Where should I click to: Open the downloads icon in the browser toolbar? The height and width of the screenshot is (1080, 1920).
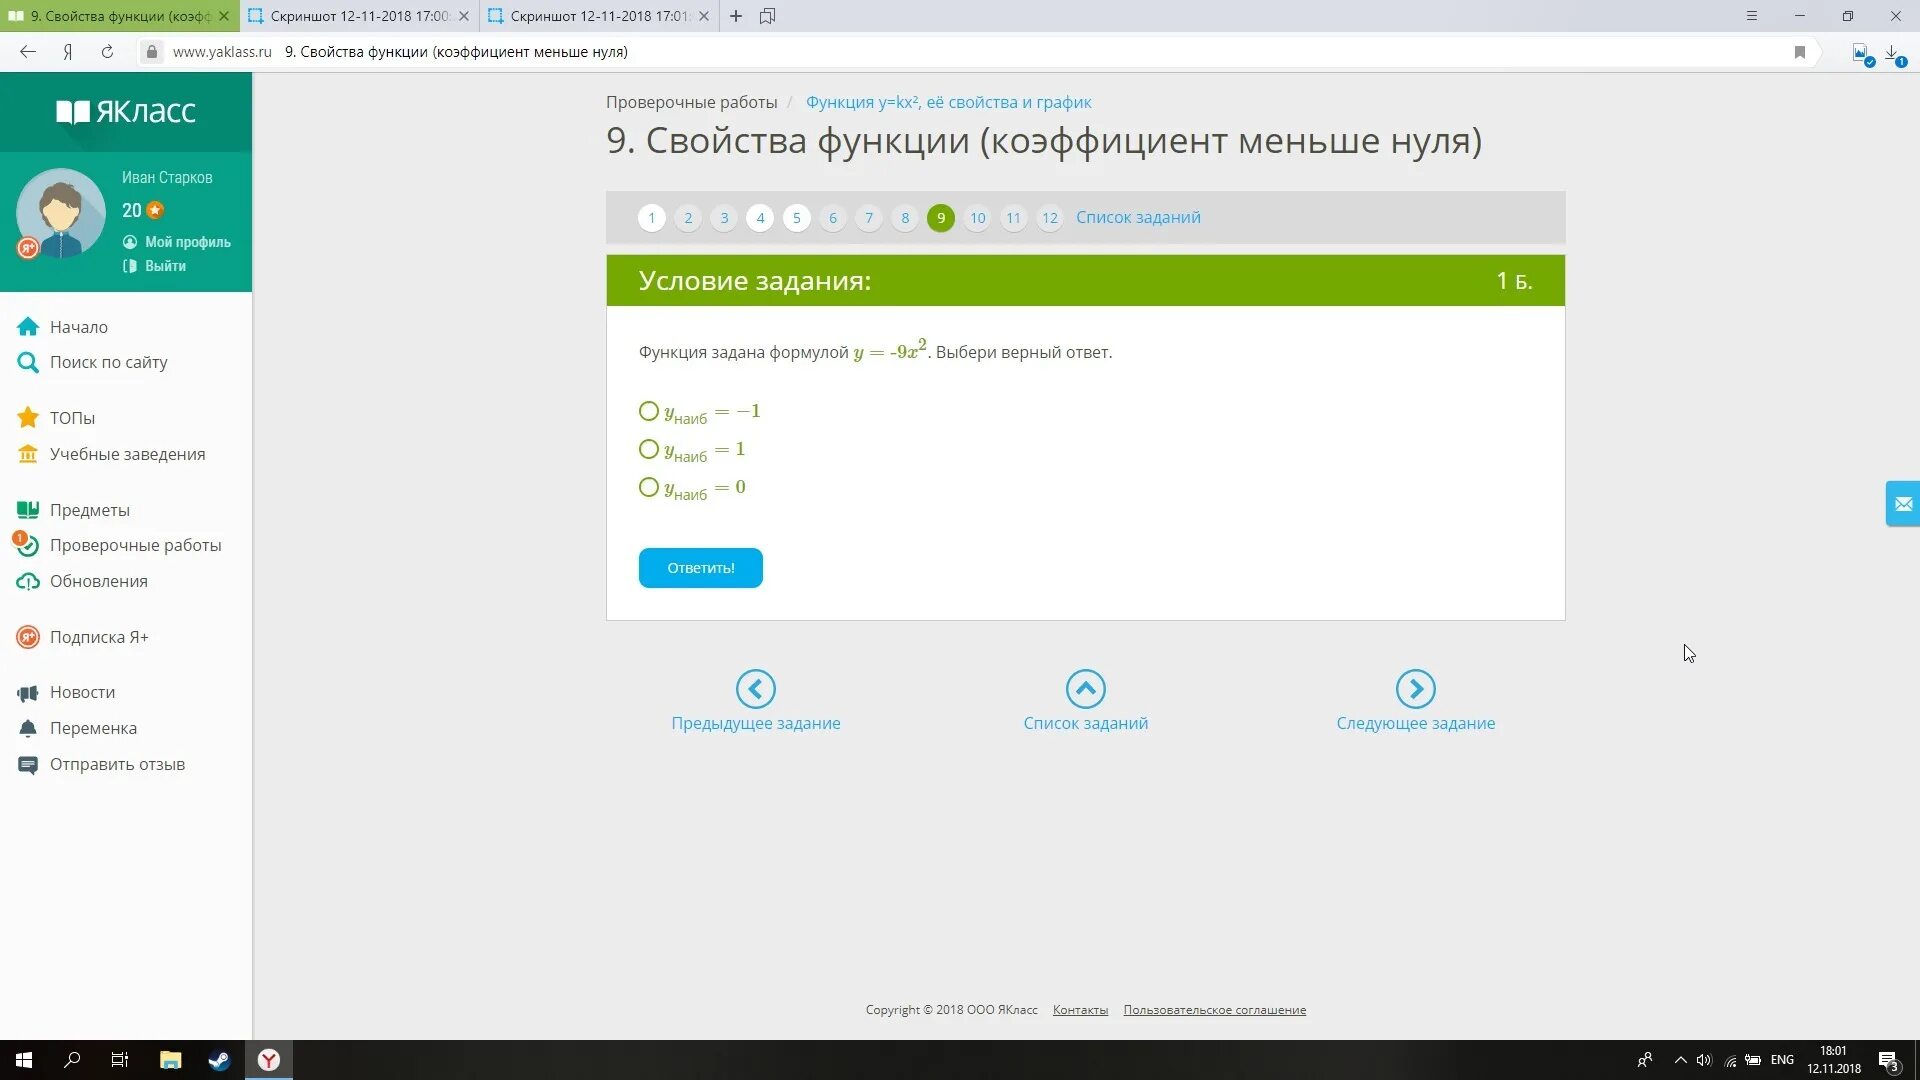pos(1893,52)
